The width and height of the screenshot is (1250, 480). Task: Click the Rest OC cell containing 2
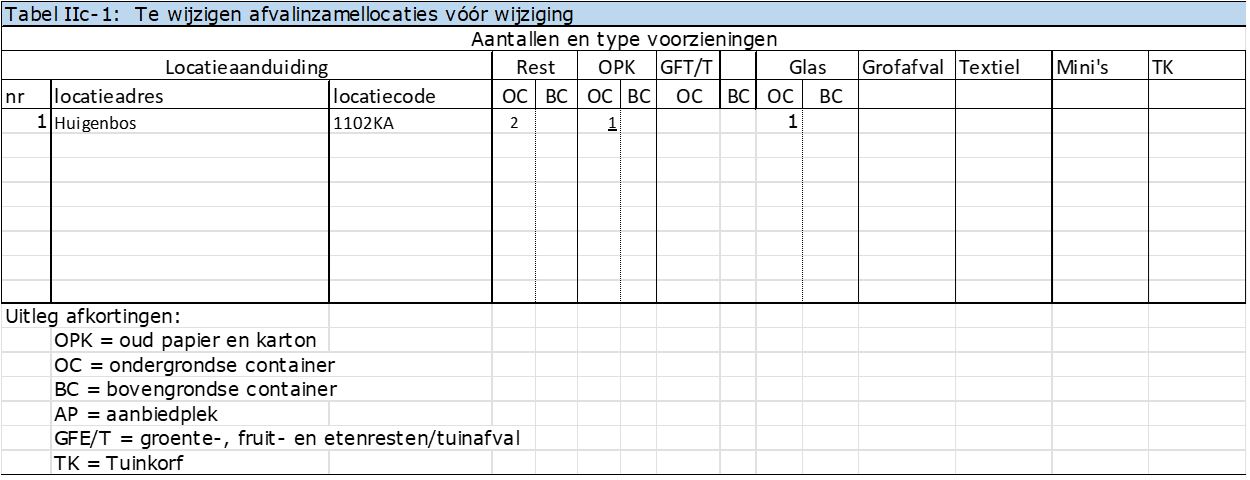513,125
